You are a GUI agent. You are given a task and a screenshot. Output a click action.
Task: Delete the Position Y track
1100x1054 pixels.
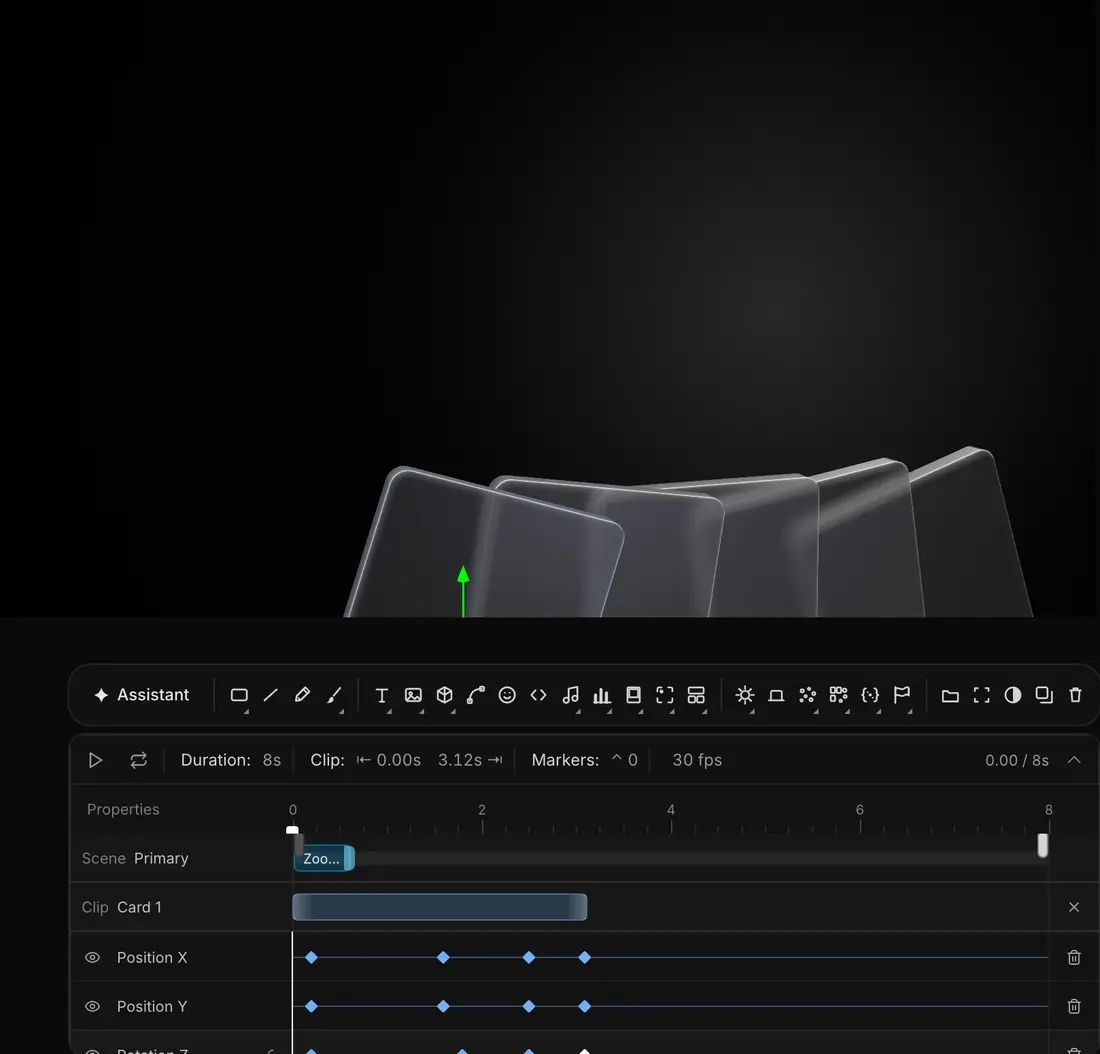pyautogui.click(x=1074, y=1006)
